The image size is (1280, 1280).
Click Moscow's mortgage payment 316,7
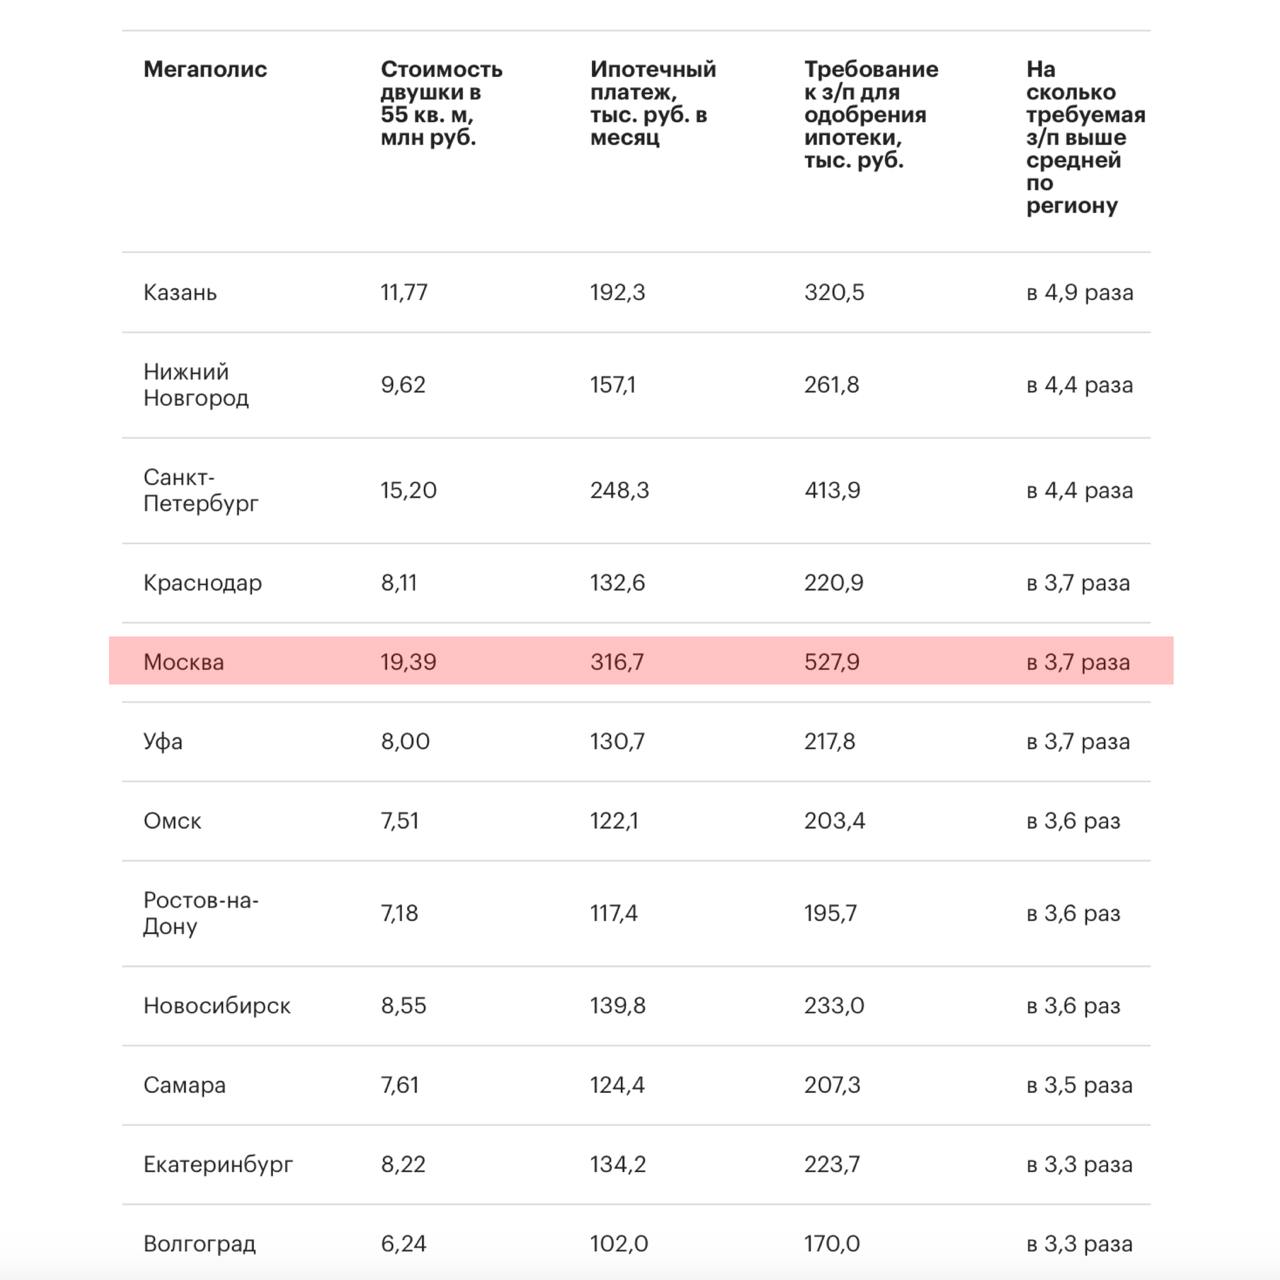(x=617, y=662)
